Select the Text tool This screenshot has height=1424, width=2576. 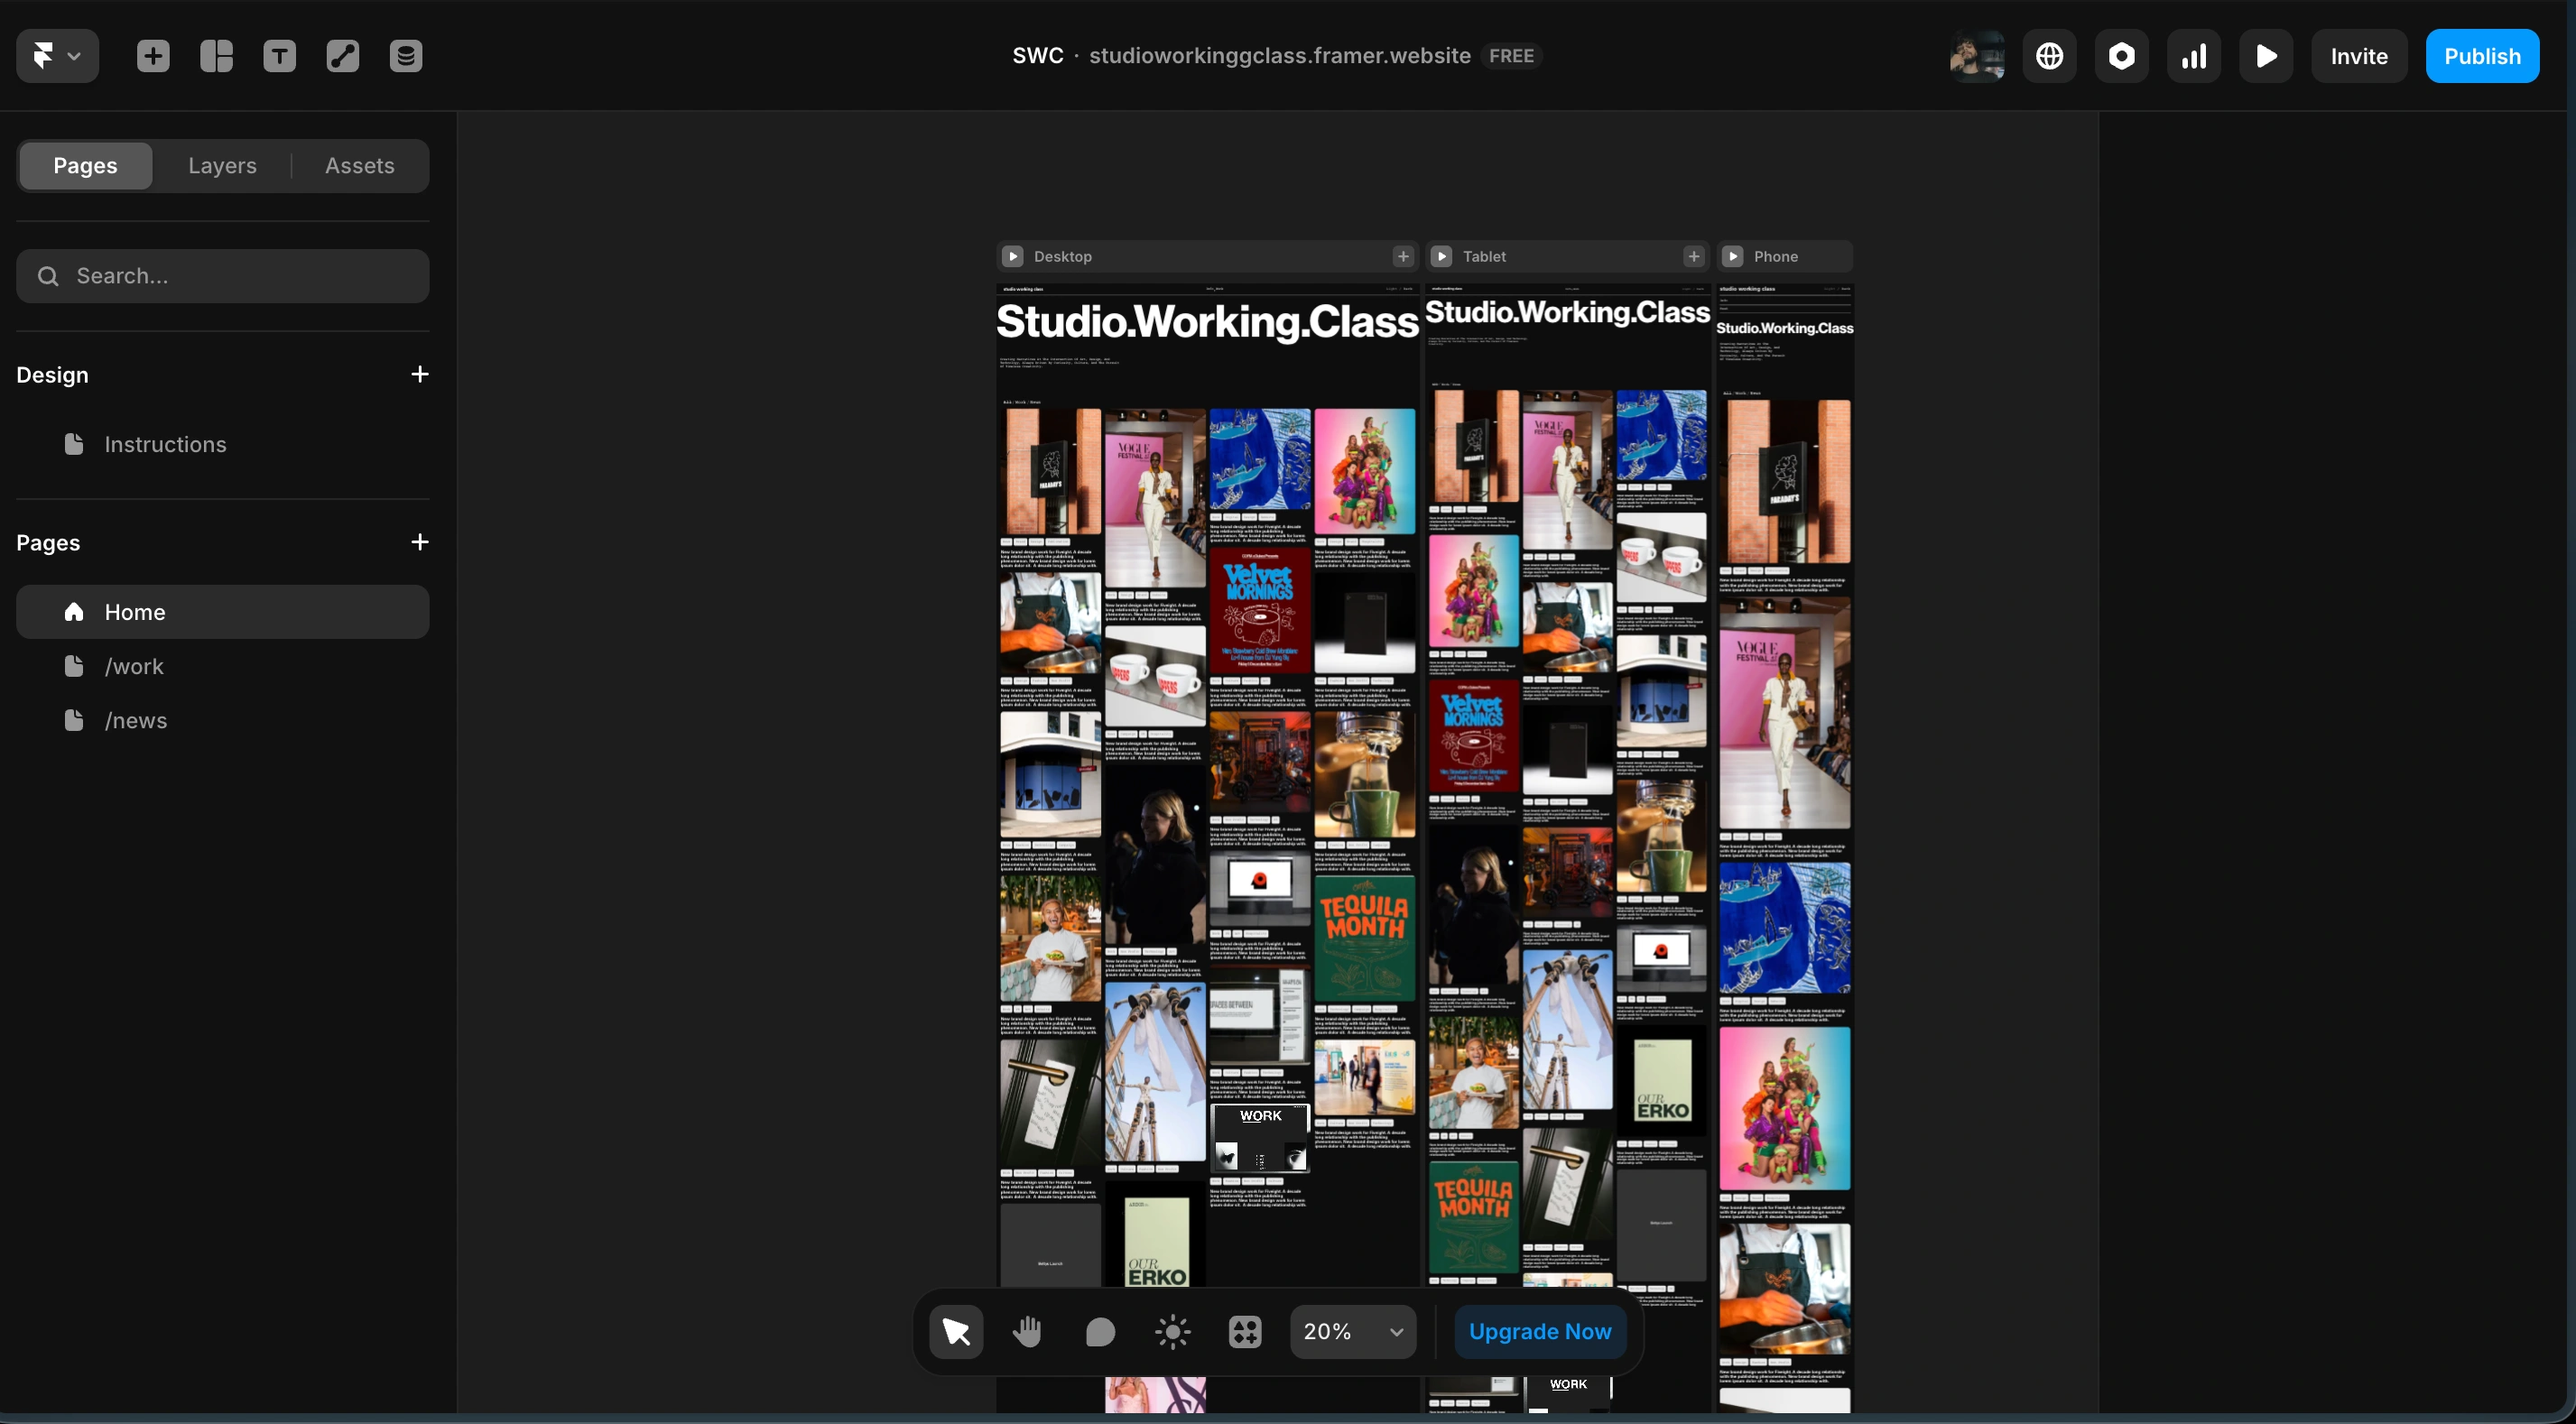tap(279, 56)
